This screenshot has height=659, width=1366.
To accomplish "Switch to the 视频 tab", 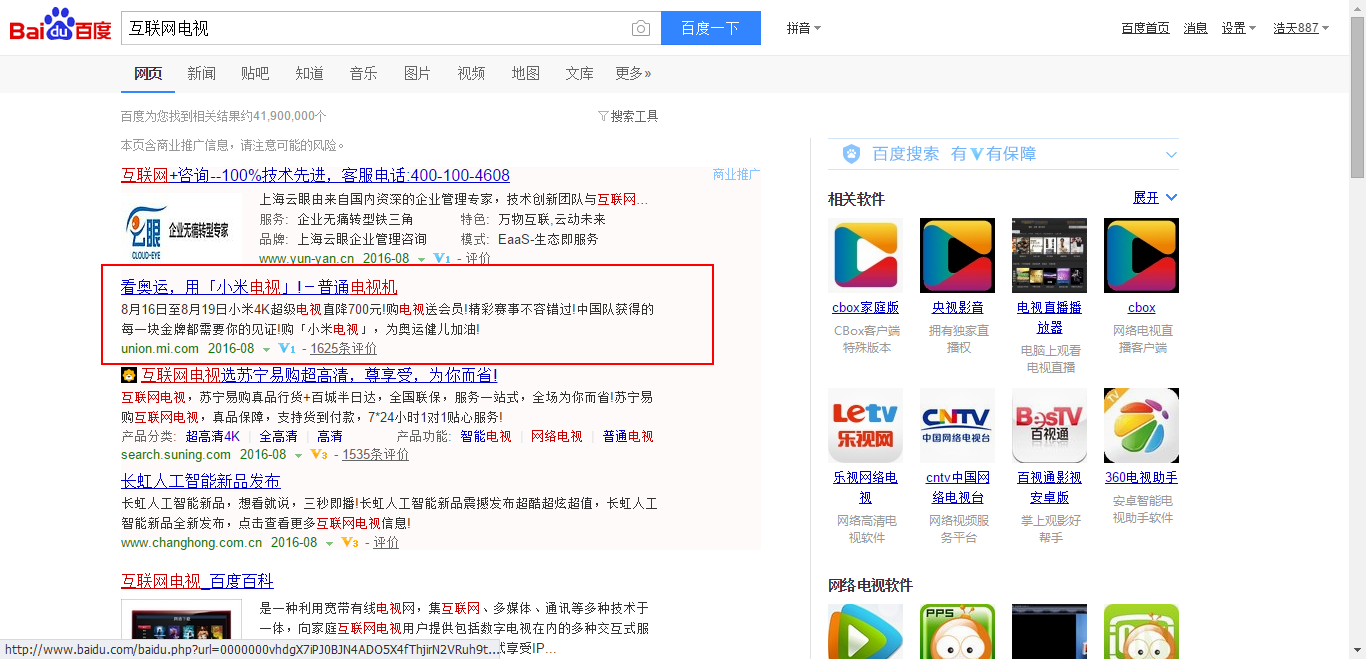I will (471, 73).
